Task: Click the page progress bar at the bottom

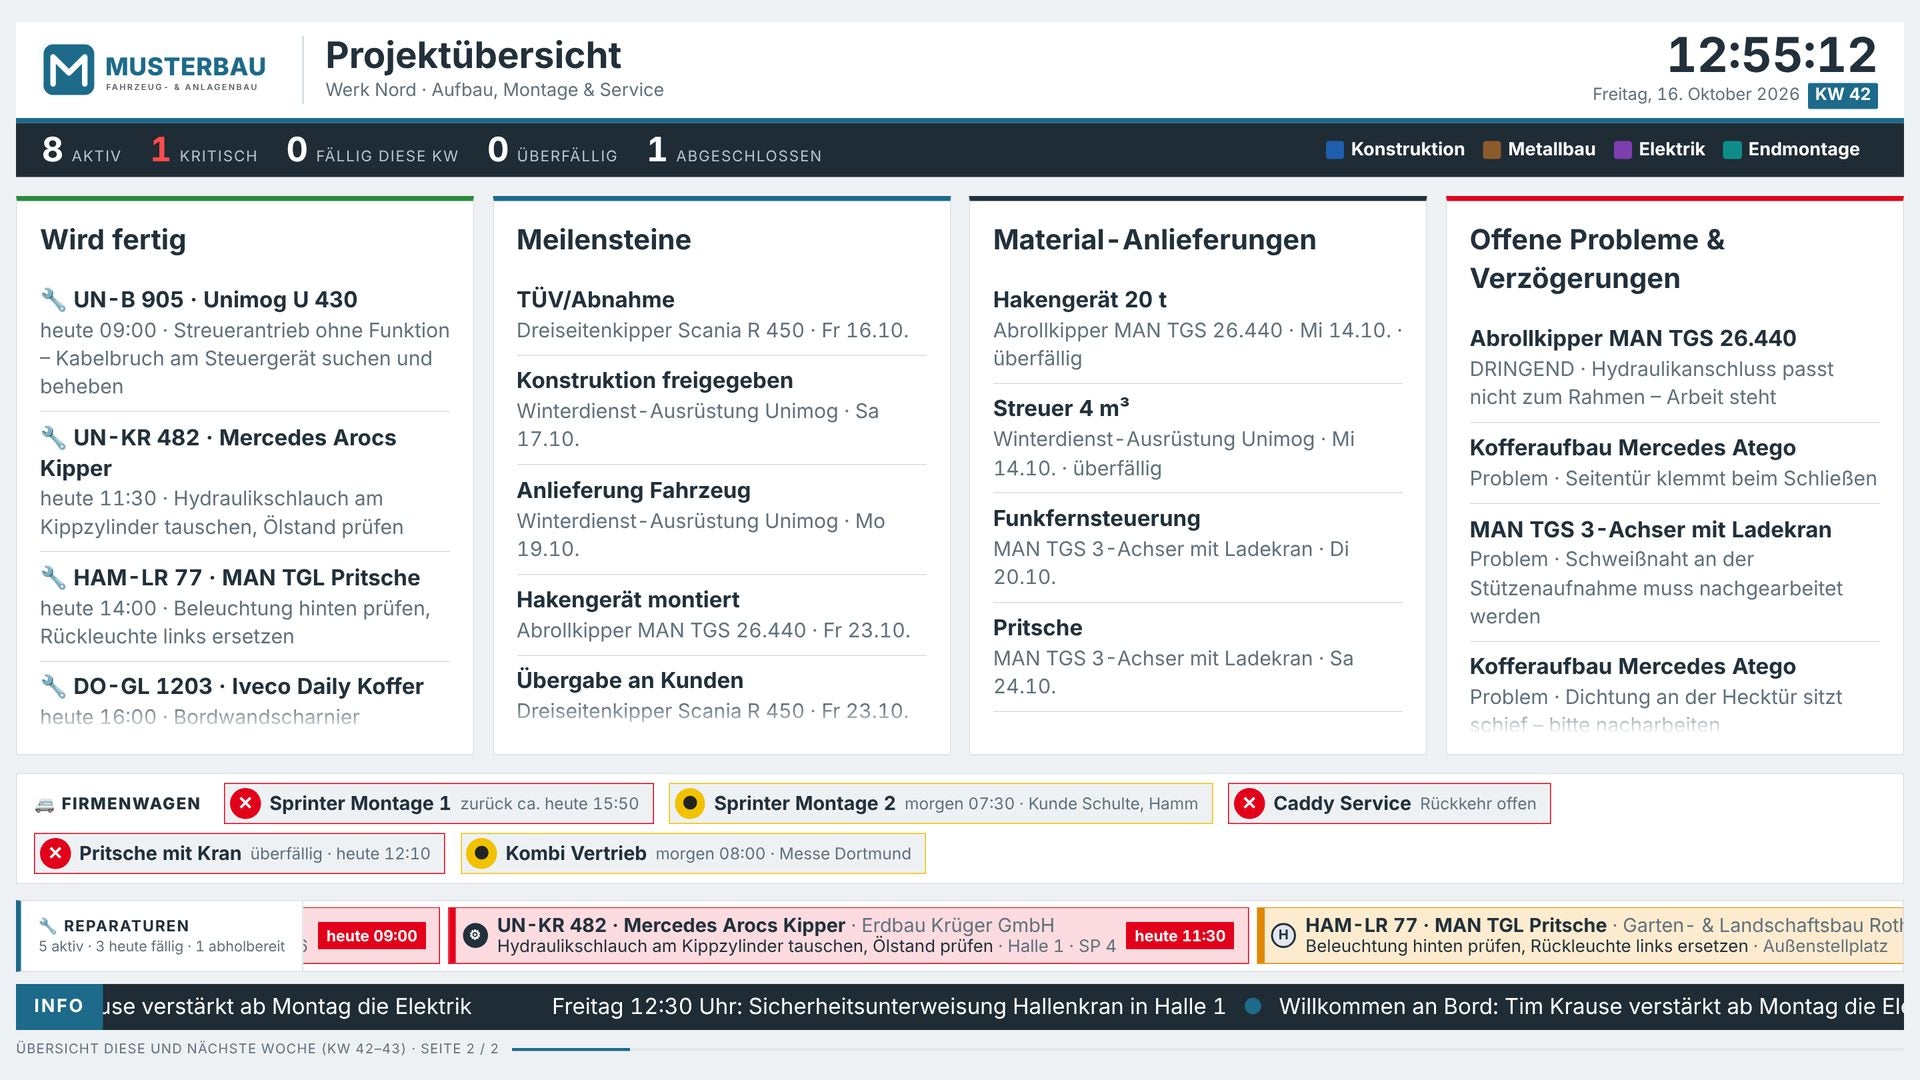Action: click(1207, 1049)
